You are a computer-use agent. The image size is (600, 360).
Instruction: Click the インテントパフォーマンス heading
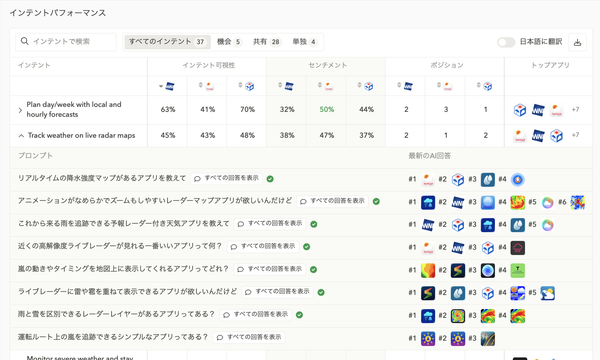(58, 13)
